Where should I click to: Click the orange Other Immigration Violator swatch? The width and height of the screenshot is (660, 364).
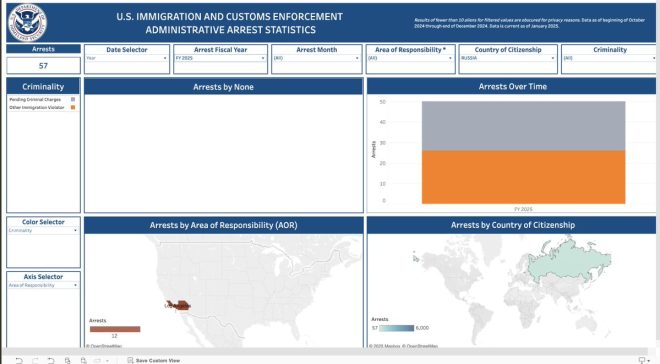(x=73, y=107)
